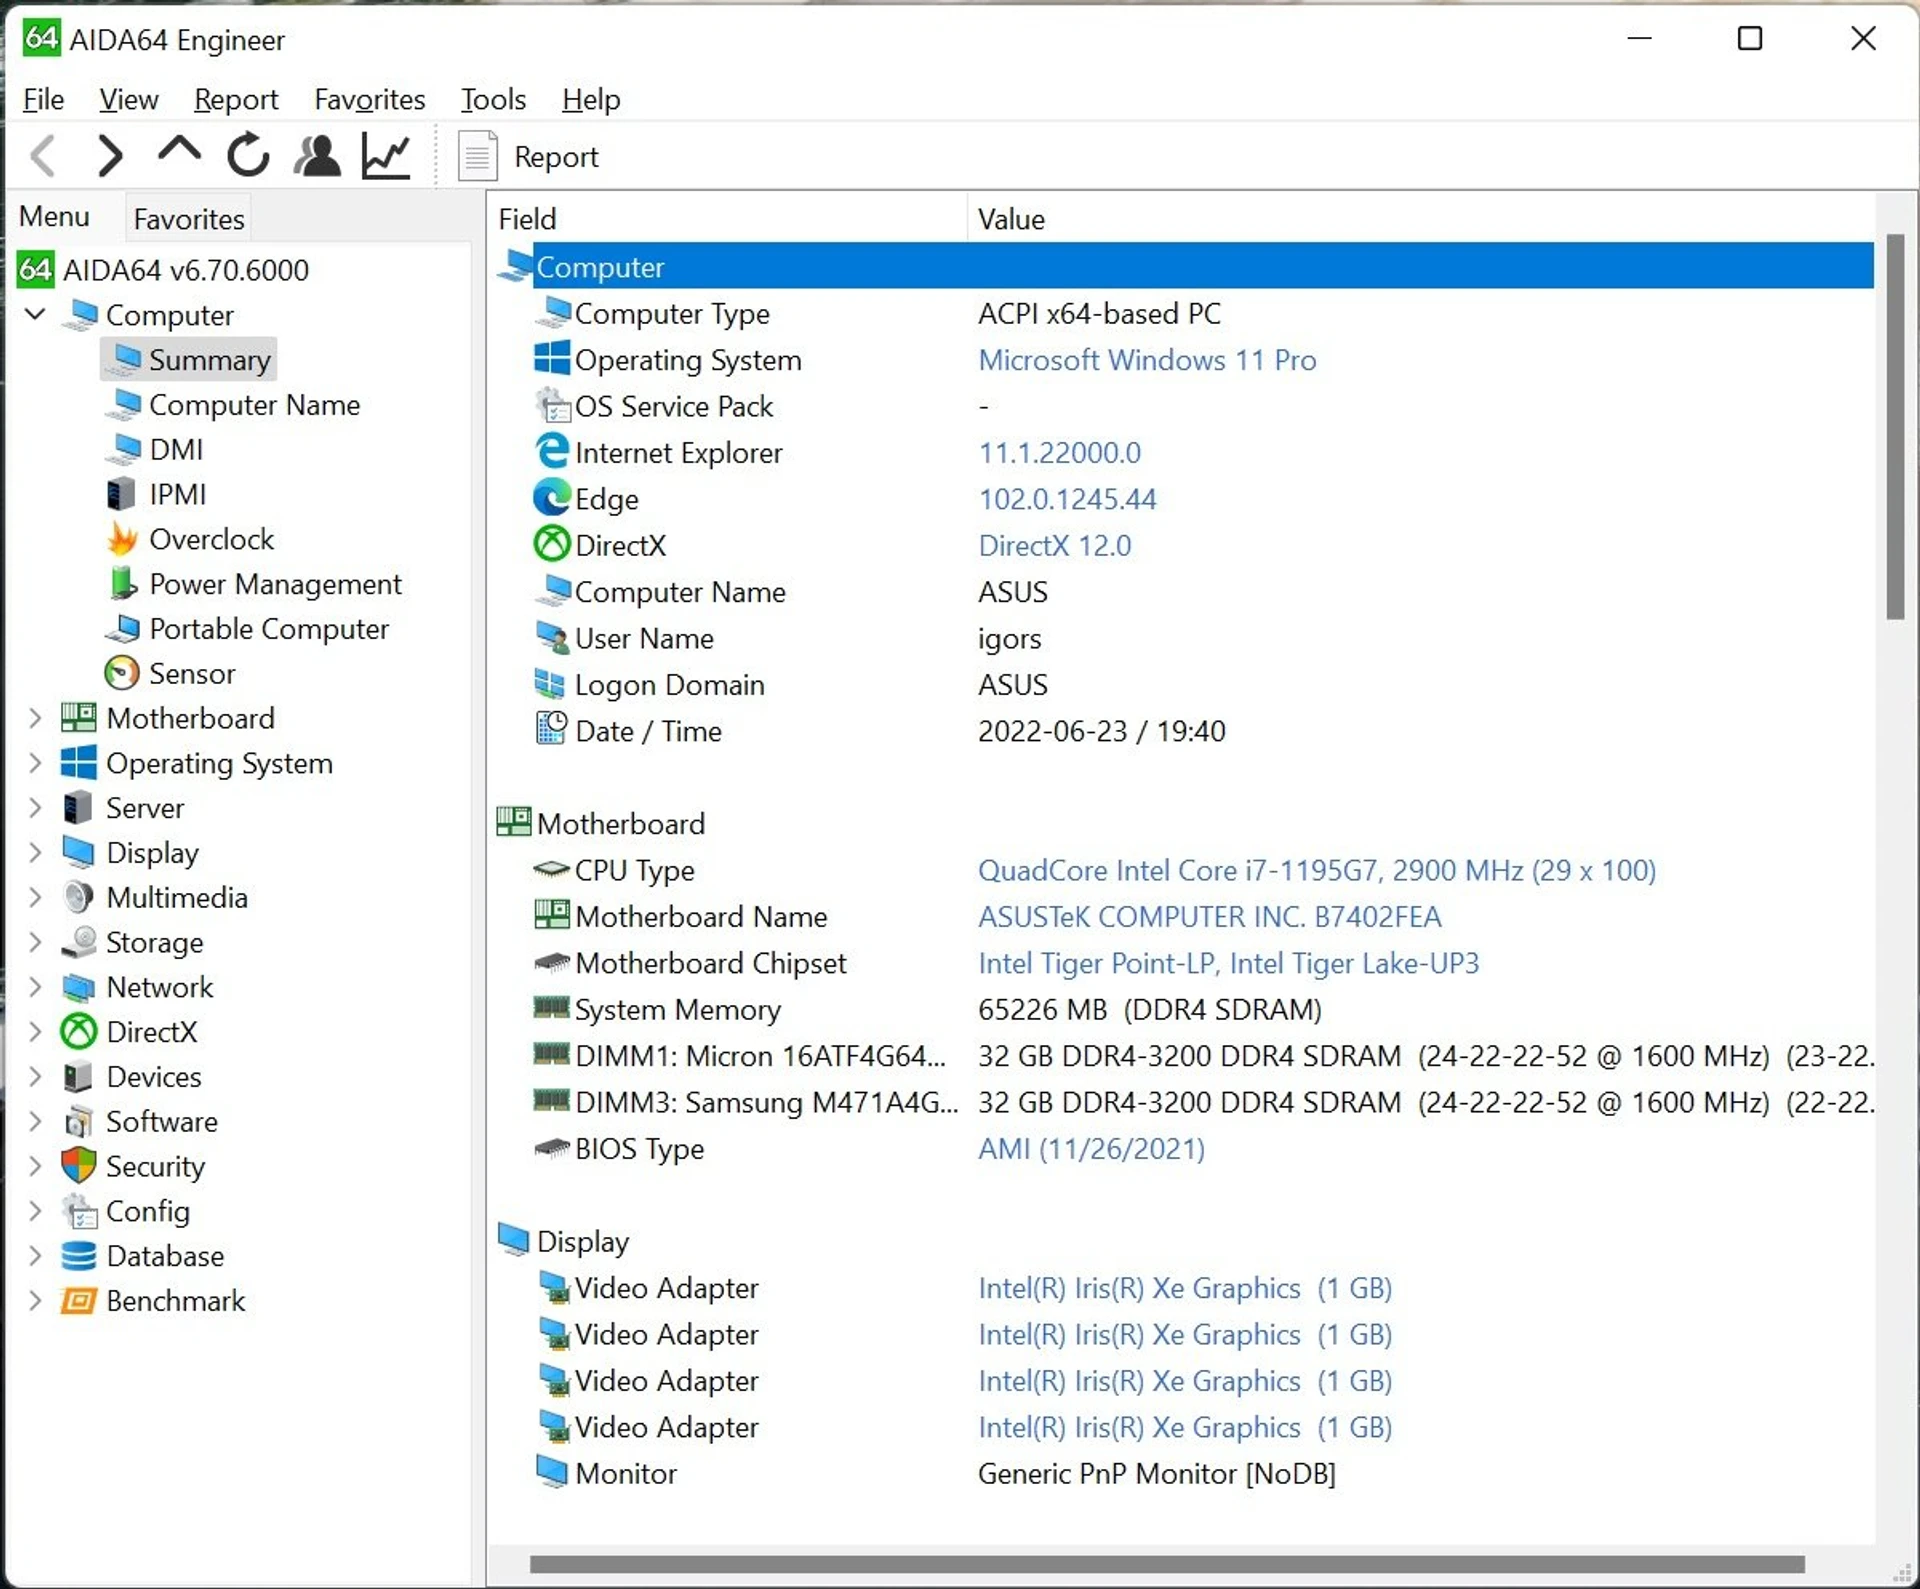This screenshot has width=1920, height=1589.
Task: Expand the DirectX tree node
Action: 35,1032
